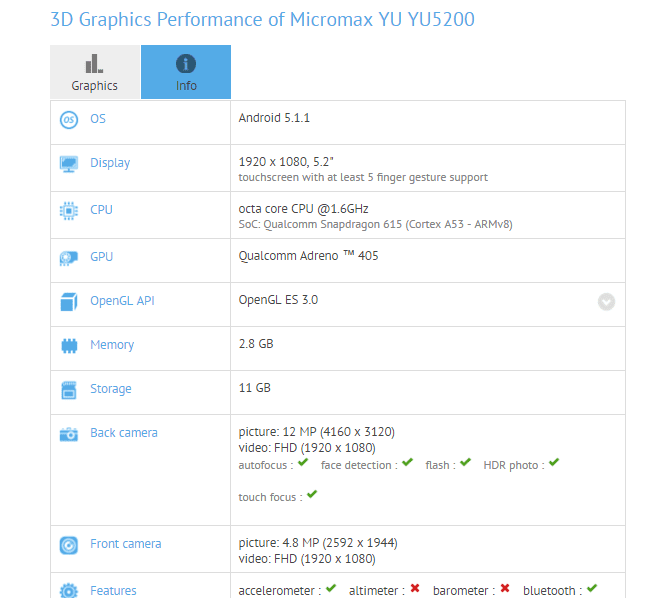Click the front camera video FHD text
The width and height of the screenshot is (657, 598).
pos(307,559)
